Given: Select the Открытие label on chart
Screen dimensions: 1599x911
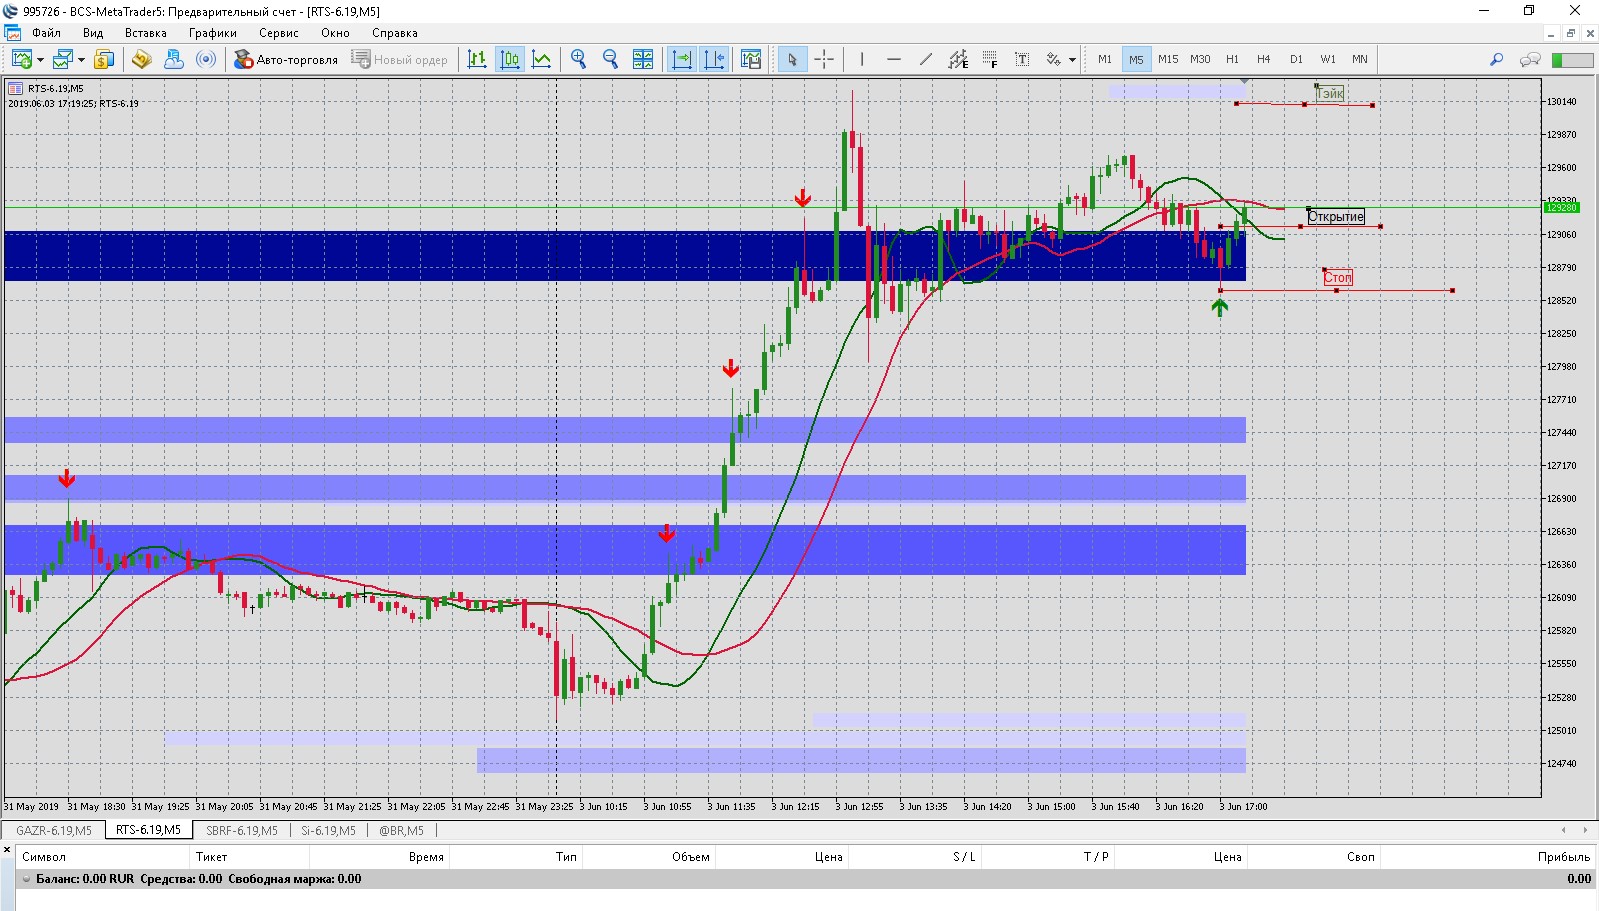Looking at the screenshot, I should (1336, 217).
